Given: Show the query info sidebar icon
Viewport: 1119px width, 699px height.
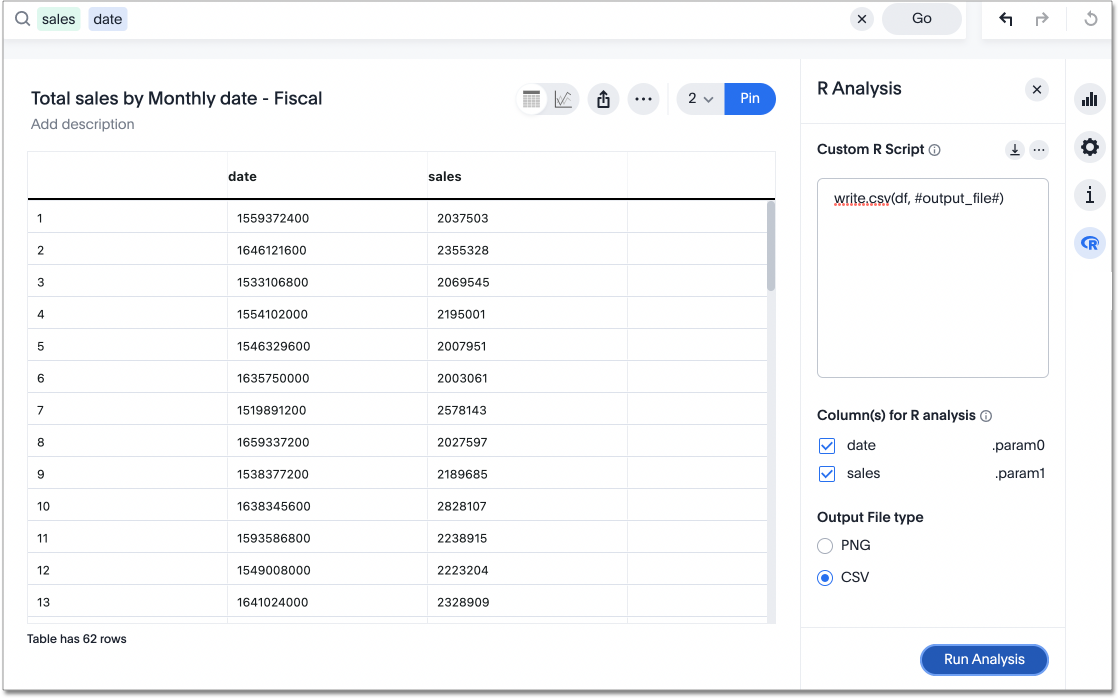Looking at the screenshot, I should coord(1089,195).
